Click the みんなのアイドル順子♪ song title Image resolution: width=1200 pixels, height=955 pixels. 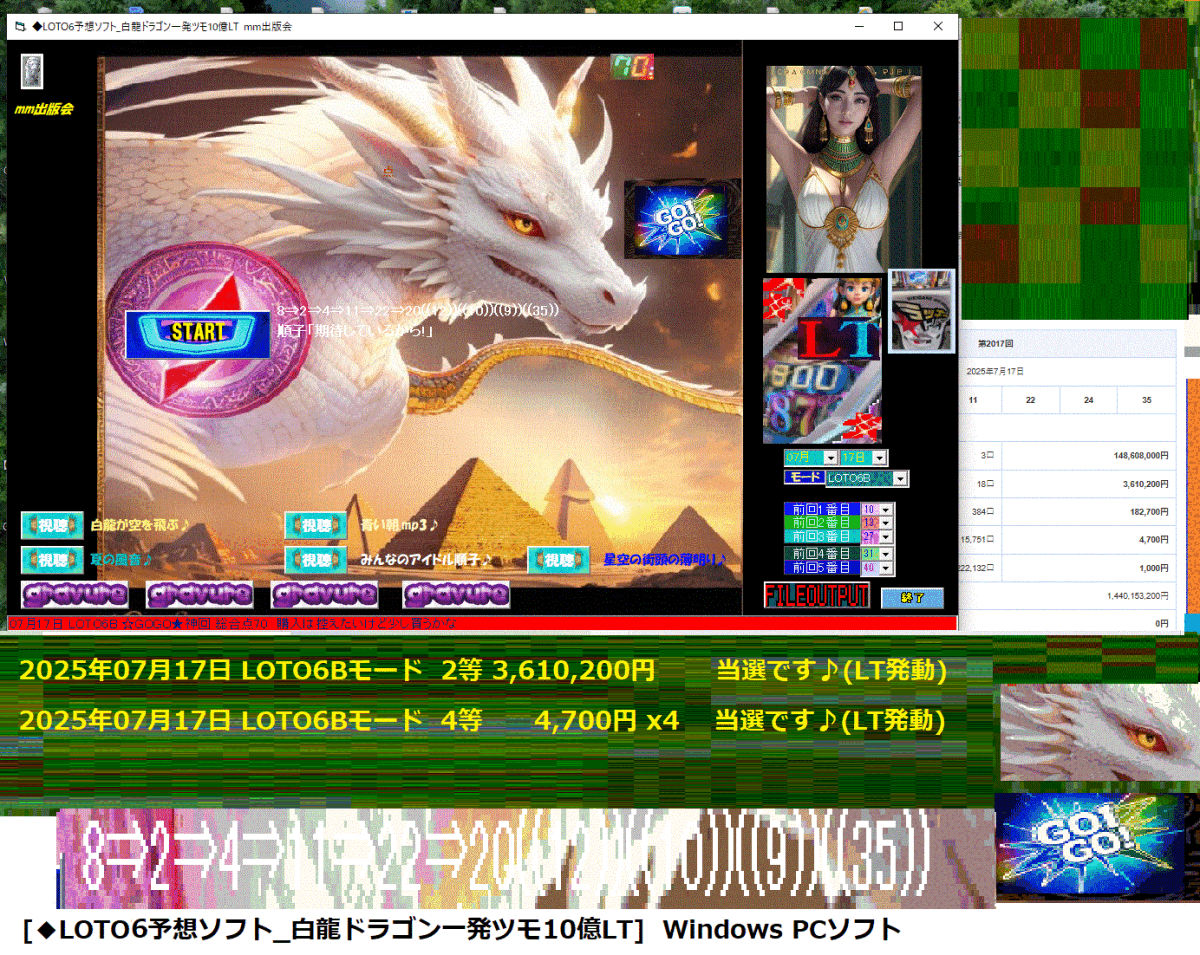click(x=426, y=559)
